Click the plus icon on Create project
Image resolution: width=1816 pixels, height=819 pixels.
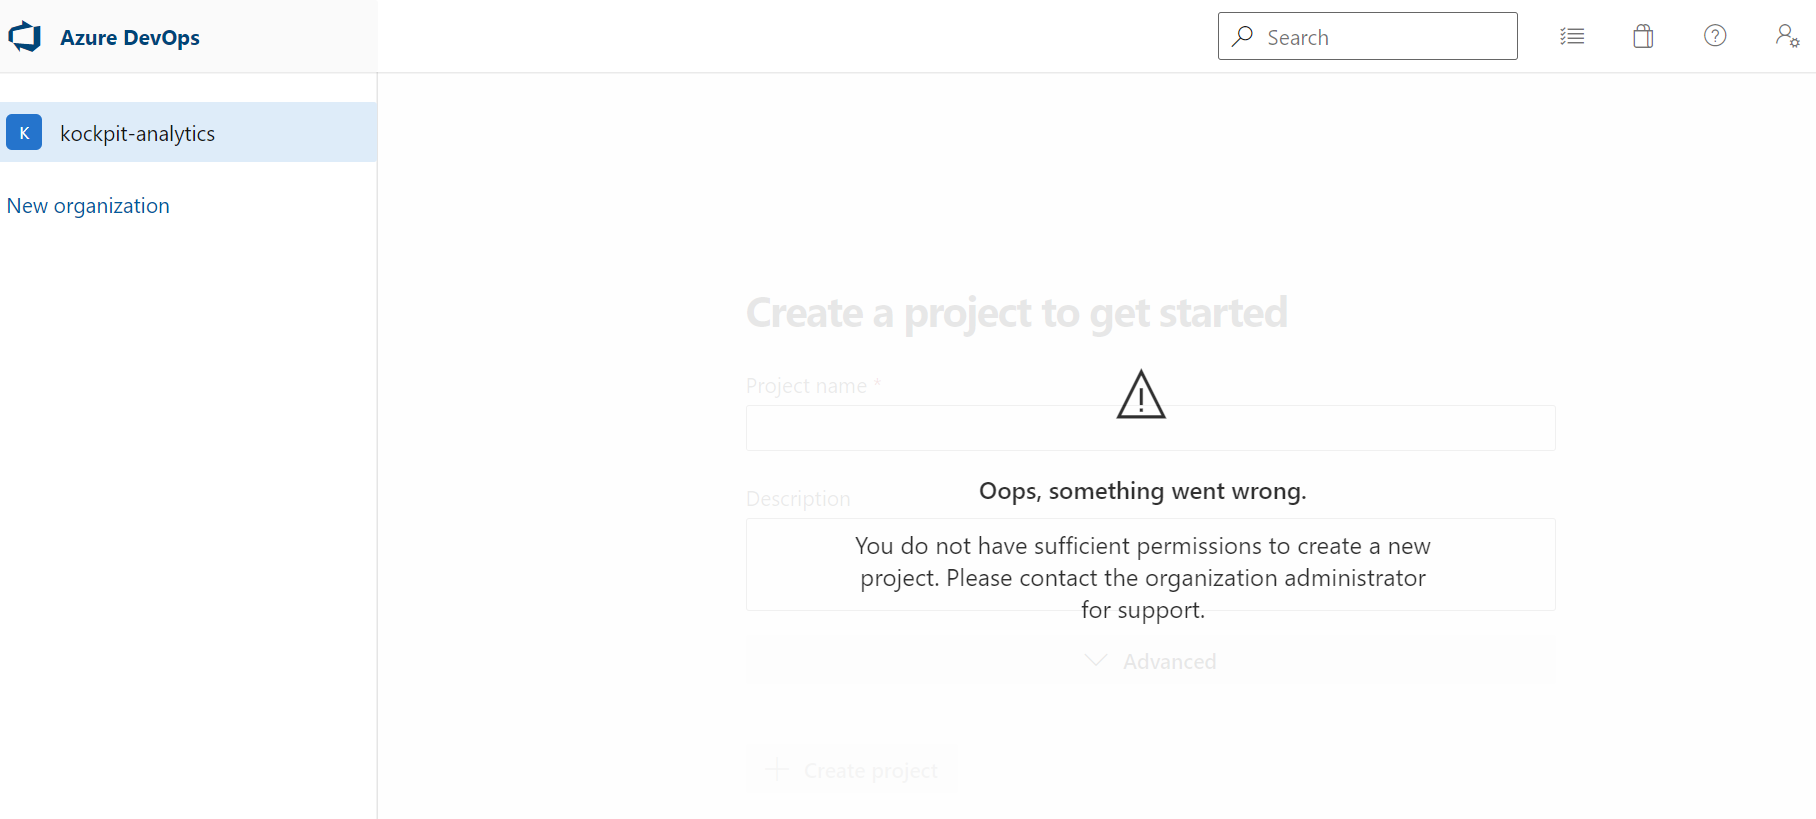pos(776,769)
